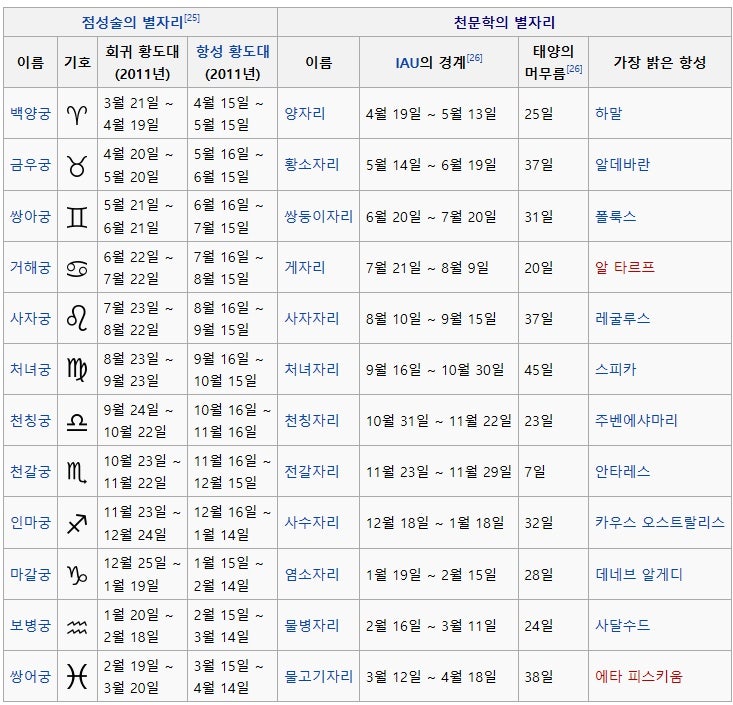
Task: Open the 카우스 오스트랄리스 star link
Action: click(660, 523)
